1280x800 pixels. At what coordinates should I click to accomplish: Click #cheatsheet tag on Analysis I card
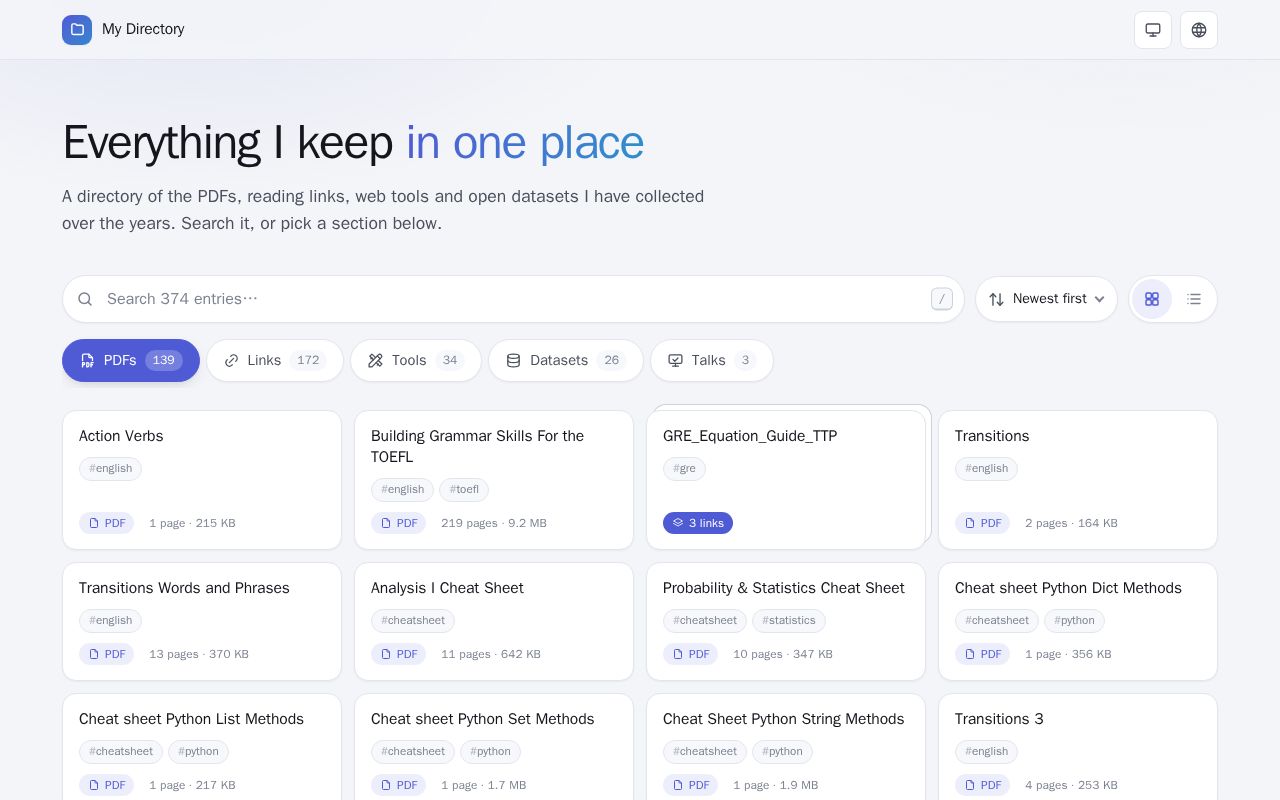[x=413, y=620]
